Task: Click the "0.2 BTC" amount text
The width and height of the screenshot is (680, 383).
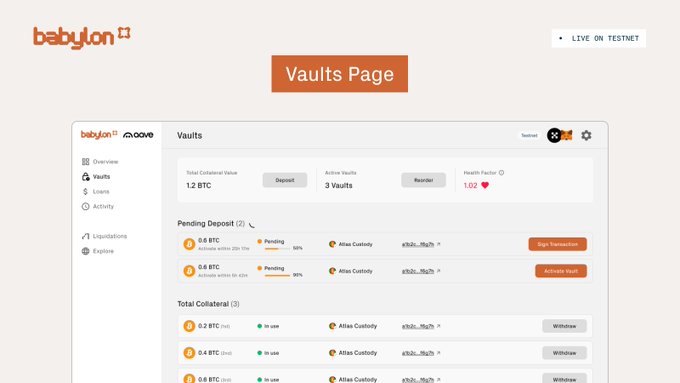Action: [209, 326]
